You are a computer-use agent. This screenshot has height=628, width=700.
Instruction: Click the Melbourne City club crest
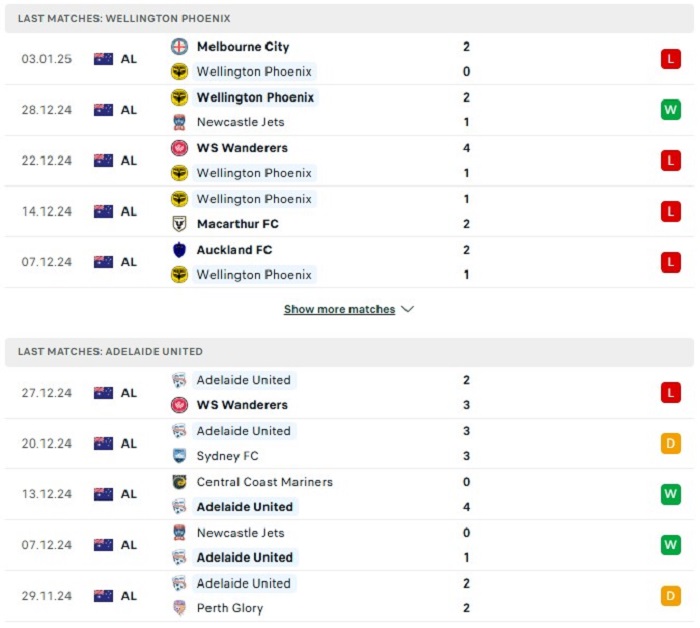(179, 46)
